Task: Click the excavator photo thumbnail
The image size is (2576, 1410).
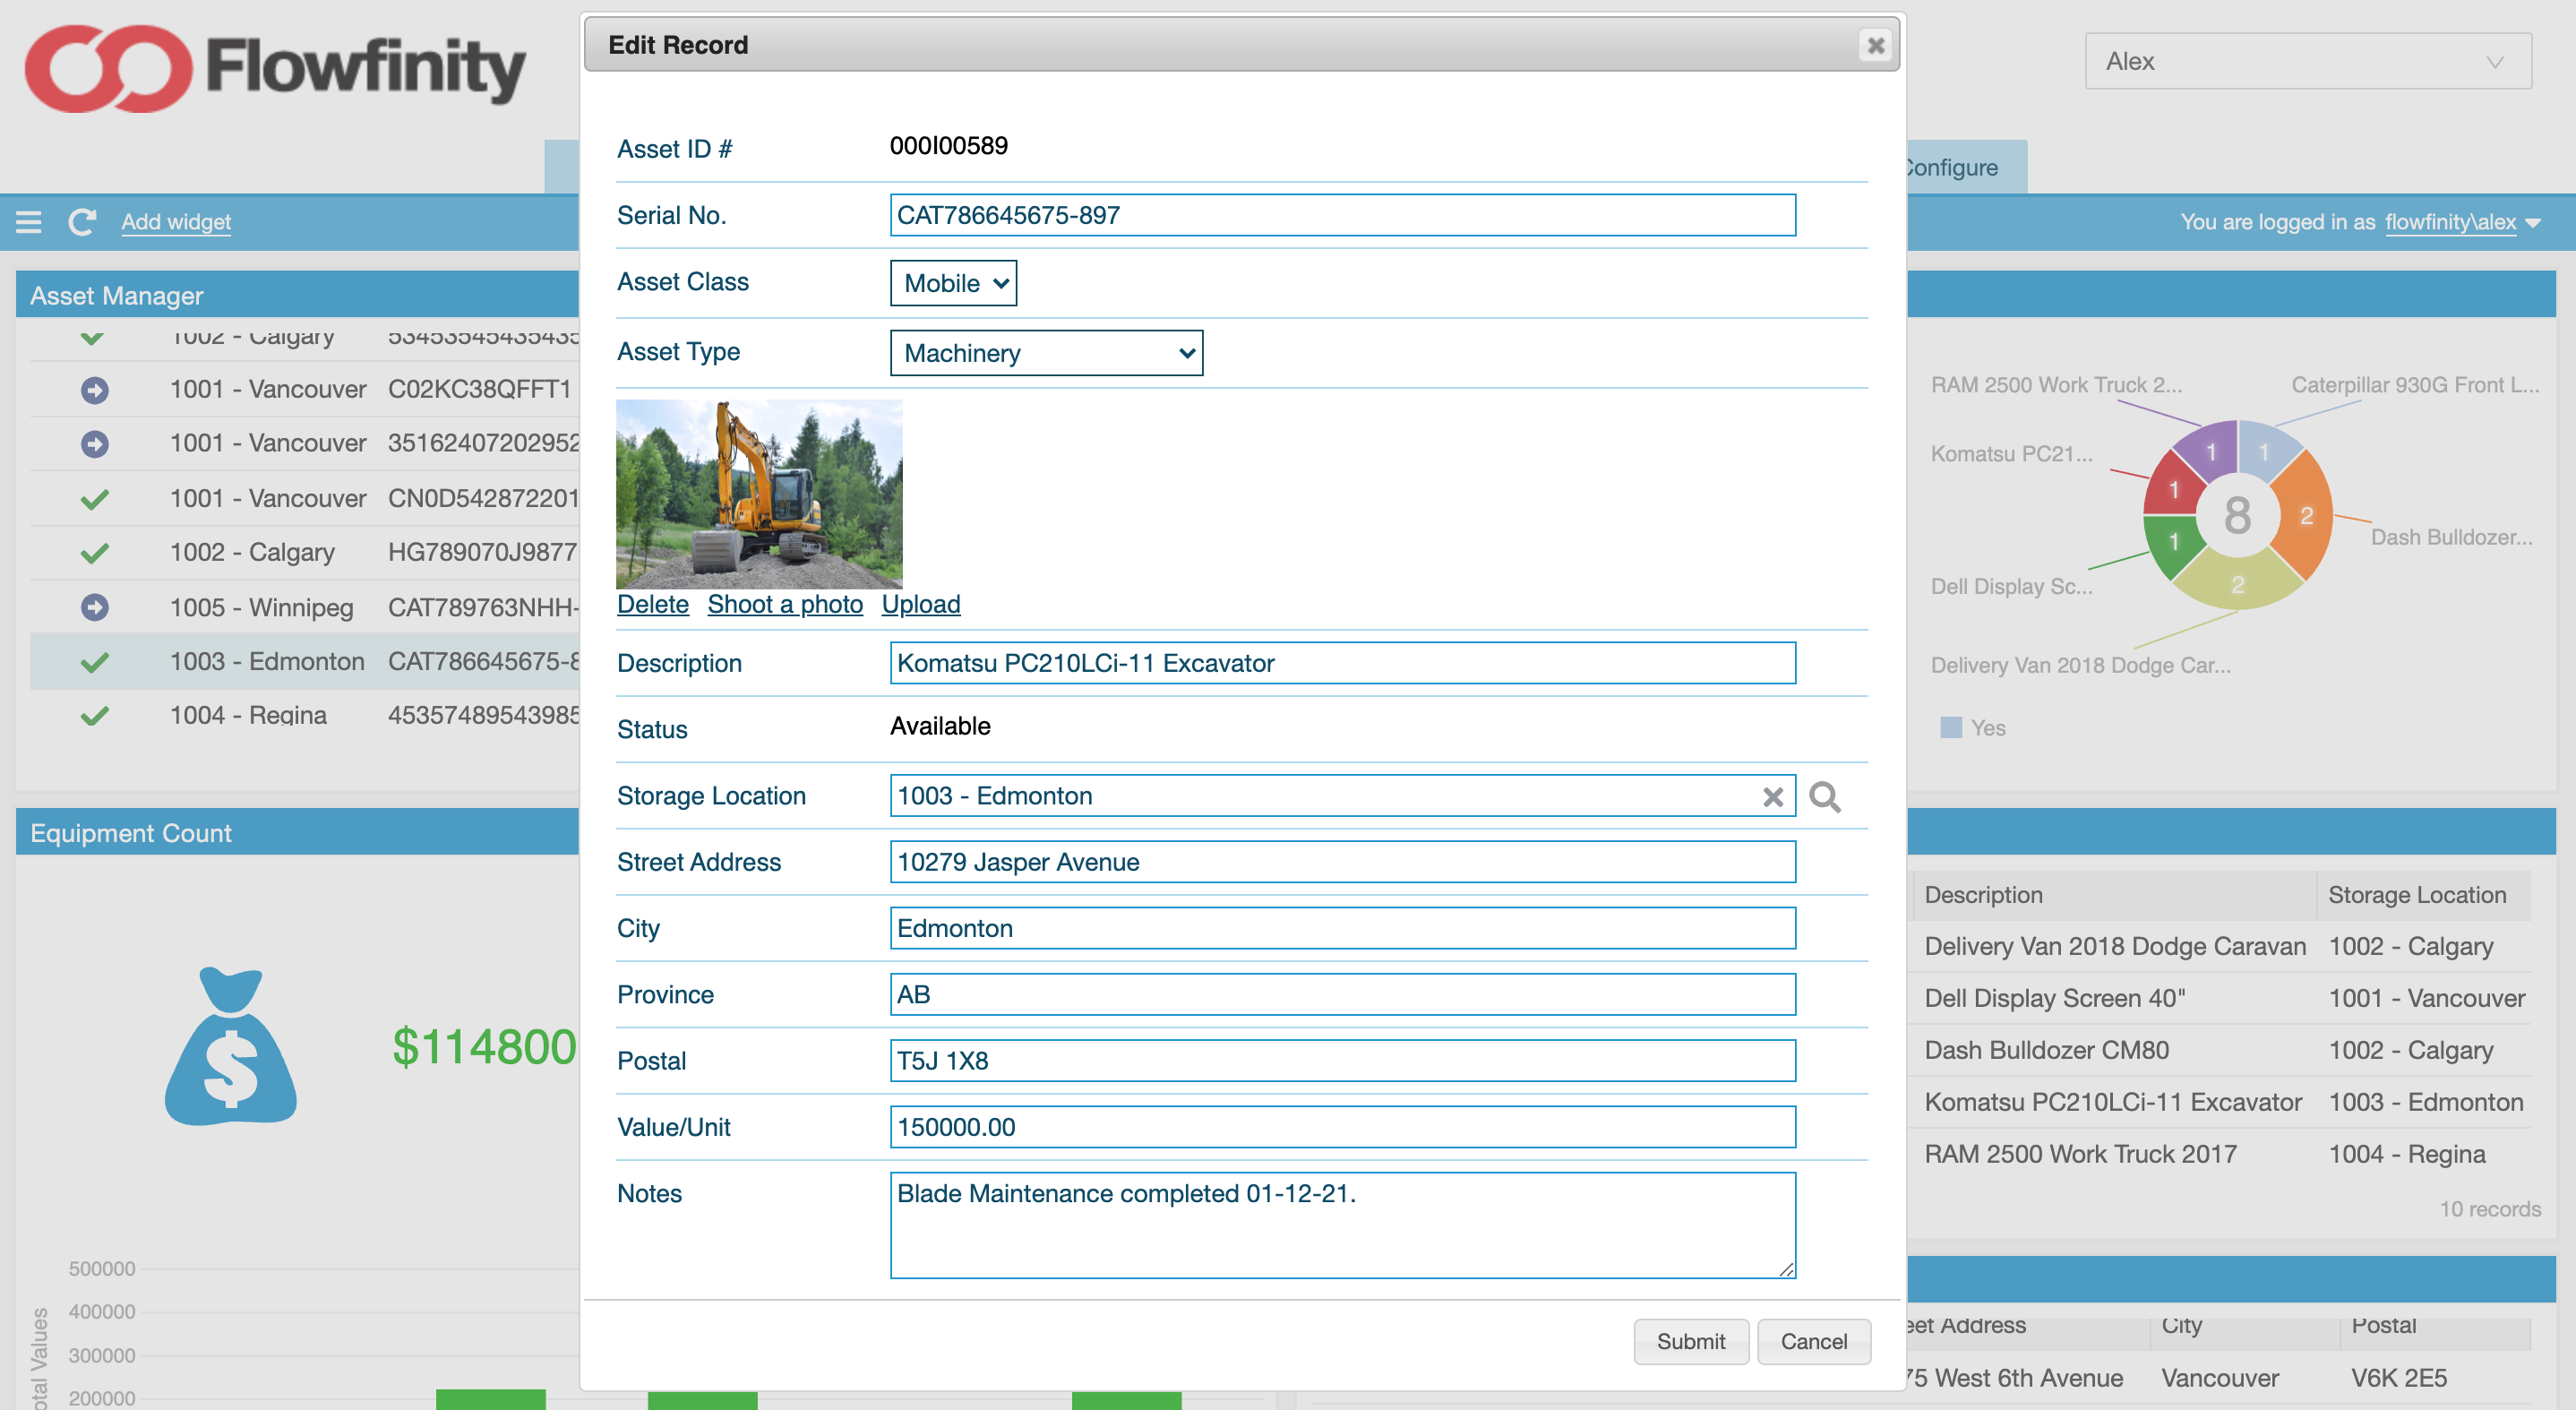Action: click(x=760, y=492)
